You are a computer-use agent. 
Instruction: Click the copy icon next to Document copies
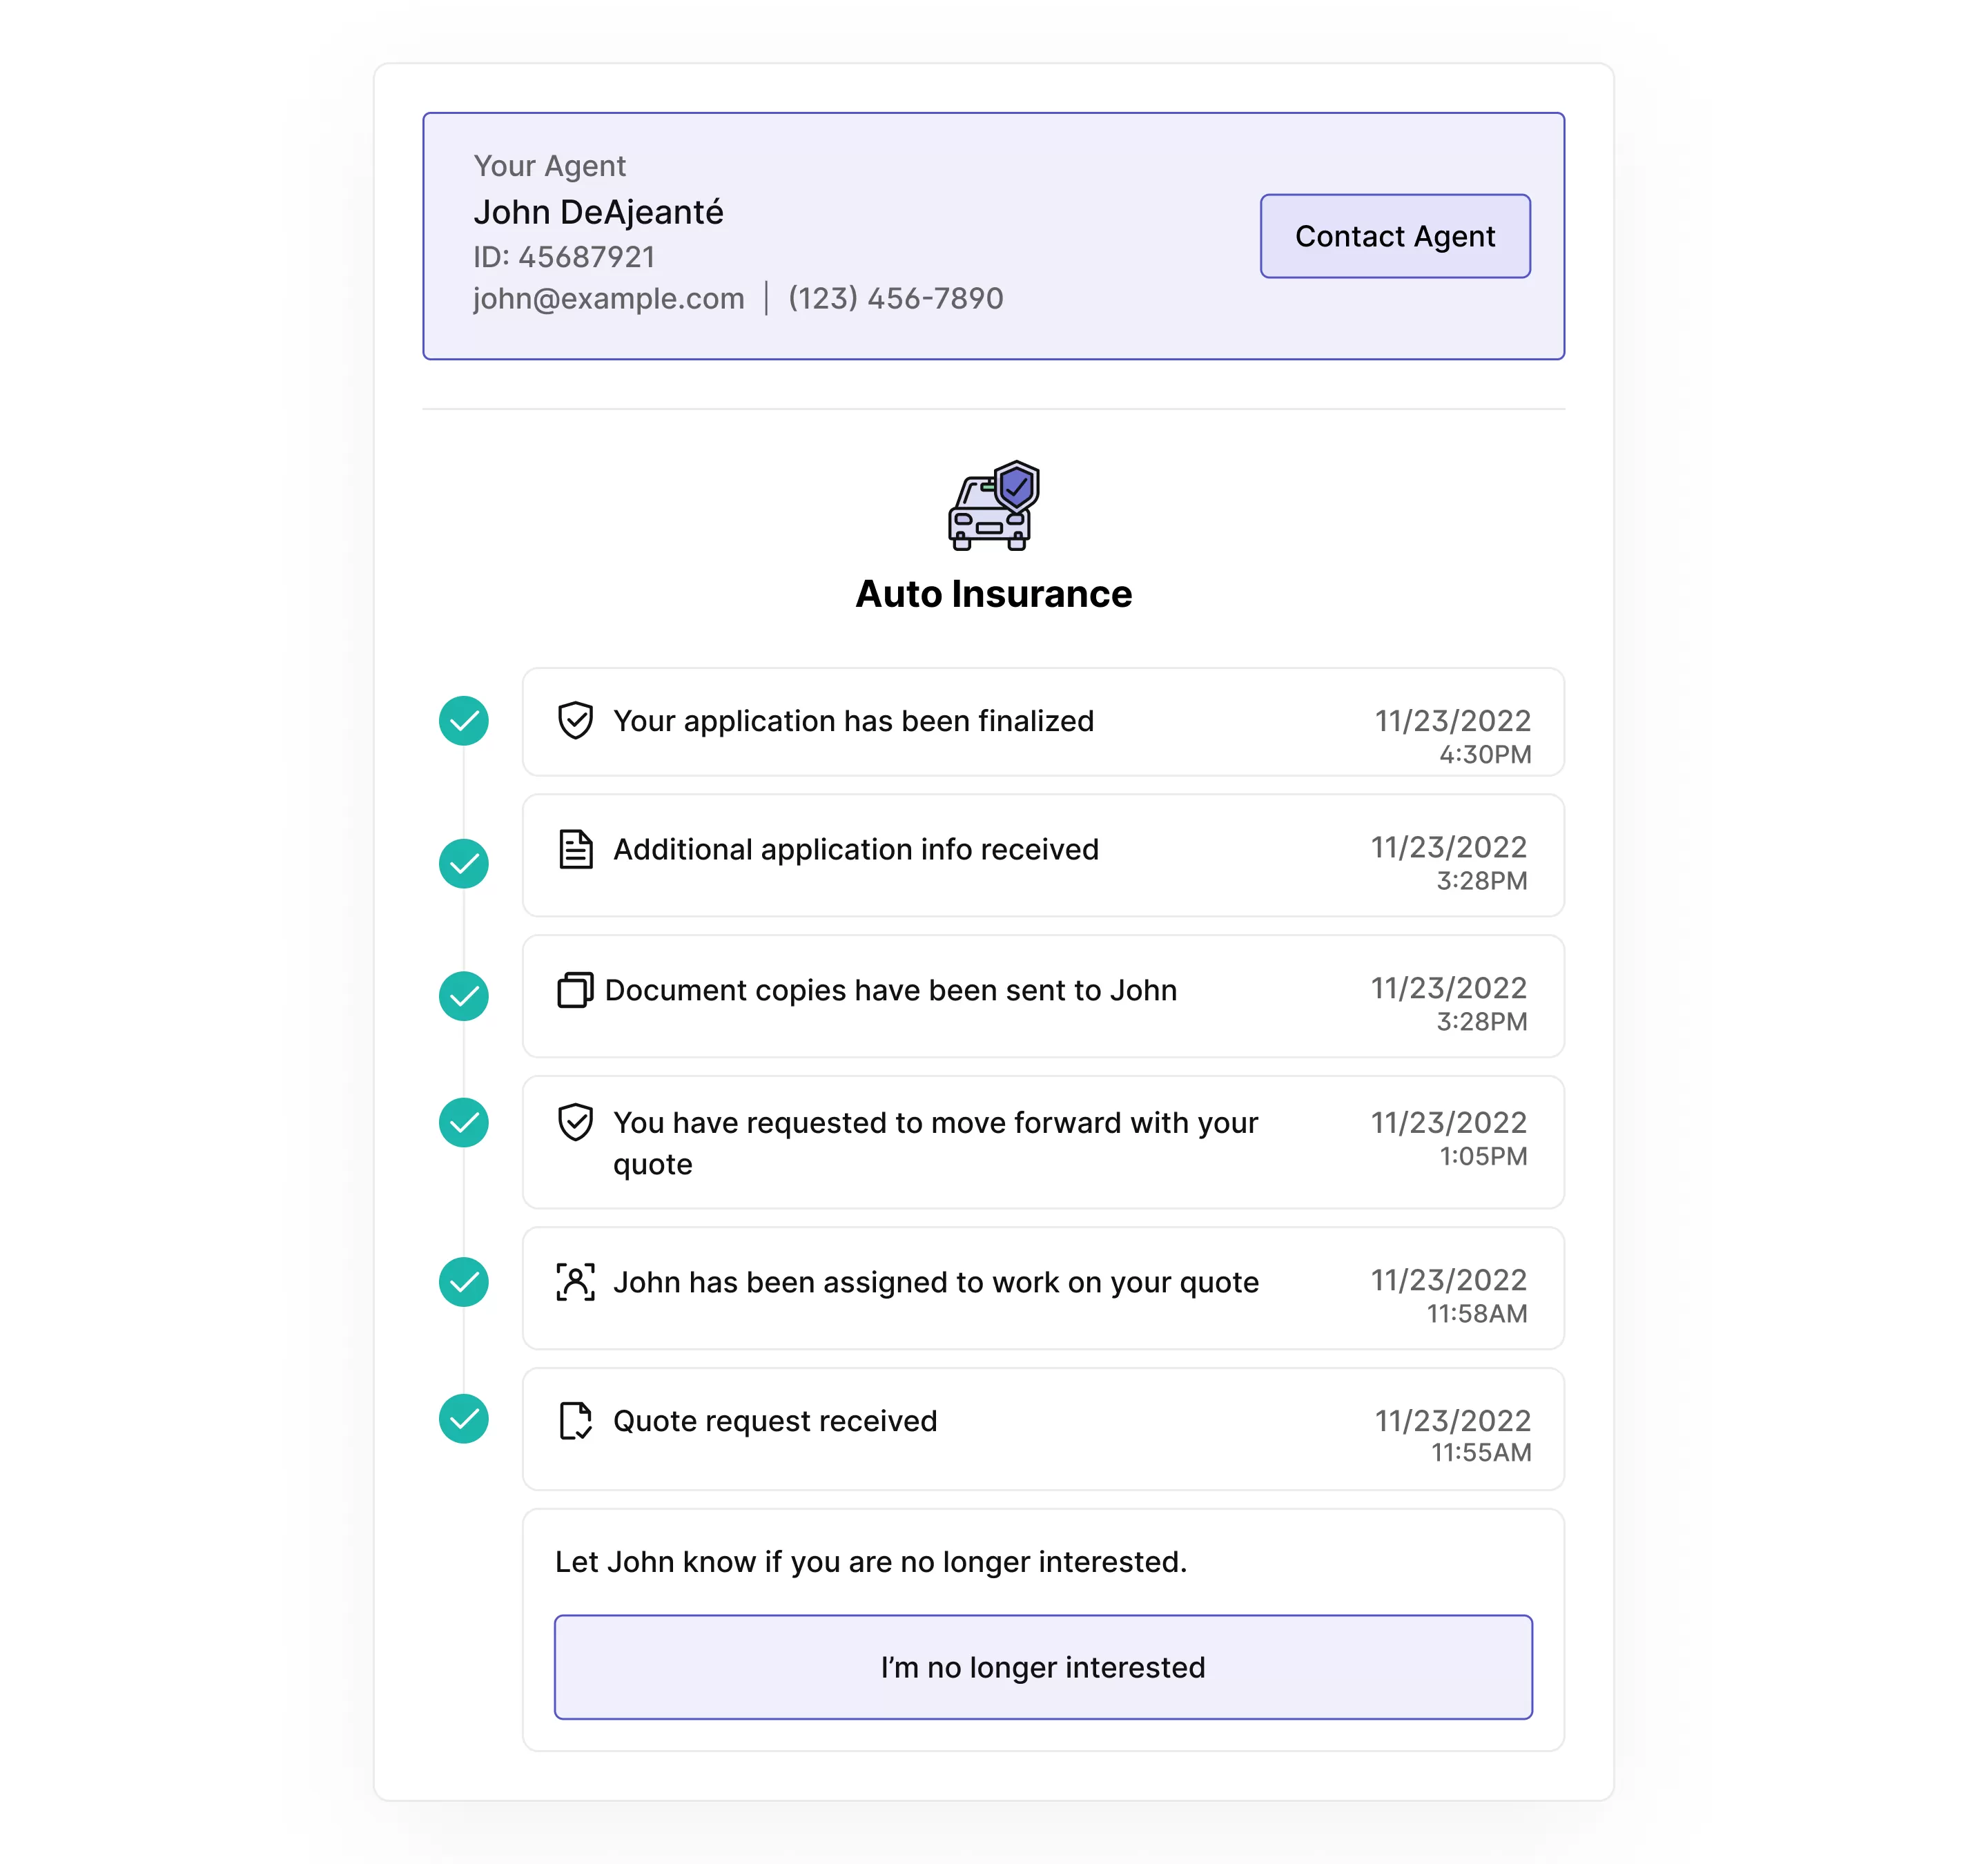point(575,990)
